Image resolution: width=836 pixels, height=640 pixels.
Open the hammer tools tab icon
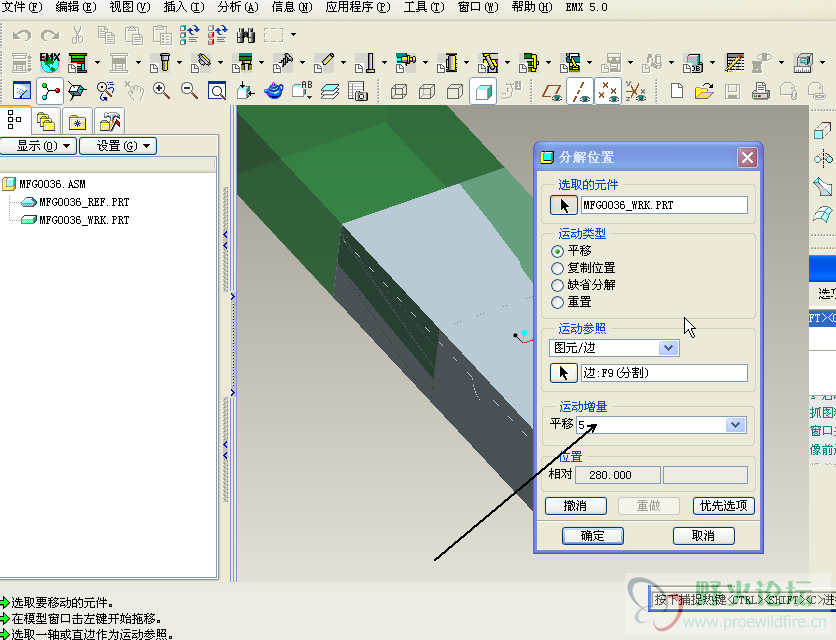point(110,122)
